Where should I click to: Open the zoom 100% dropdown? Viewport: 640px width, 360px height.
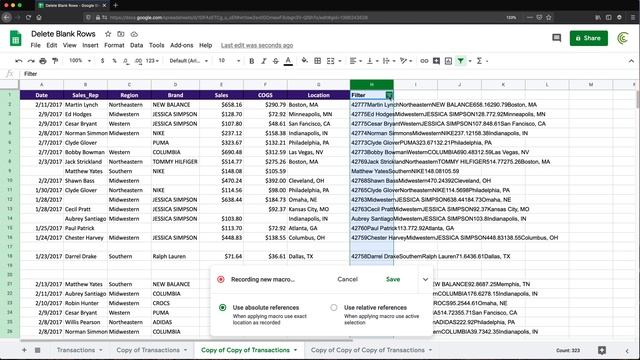(x=80, y=61)
